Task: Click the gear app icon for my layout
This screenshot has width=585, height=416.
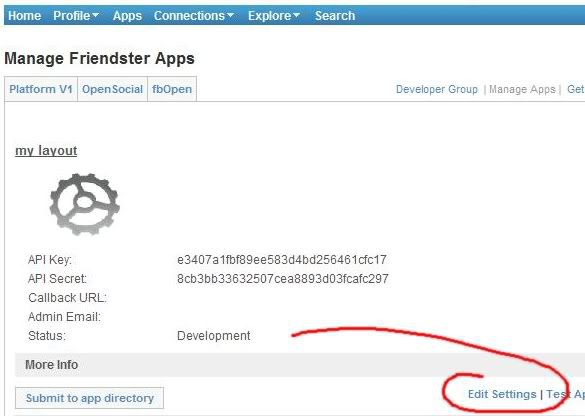Action: pyautogui.click(x=85, y=204)
